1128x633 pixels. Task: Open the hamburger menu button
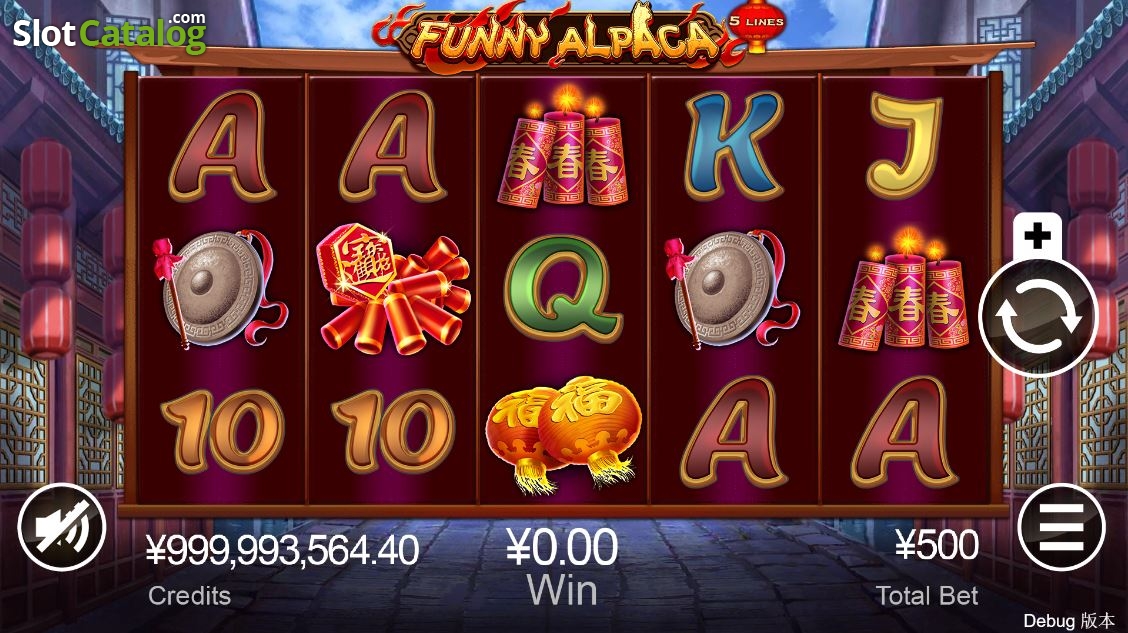click(x=1062, y=527)
